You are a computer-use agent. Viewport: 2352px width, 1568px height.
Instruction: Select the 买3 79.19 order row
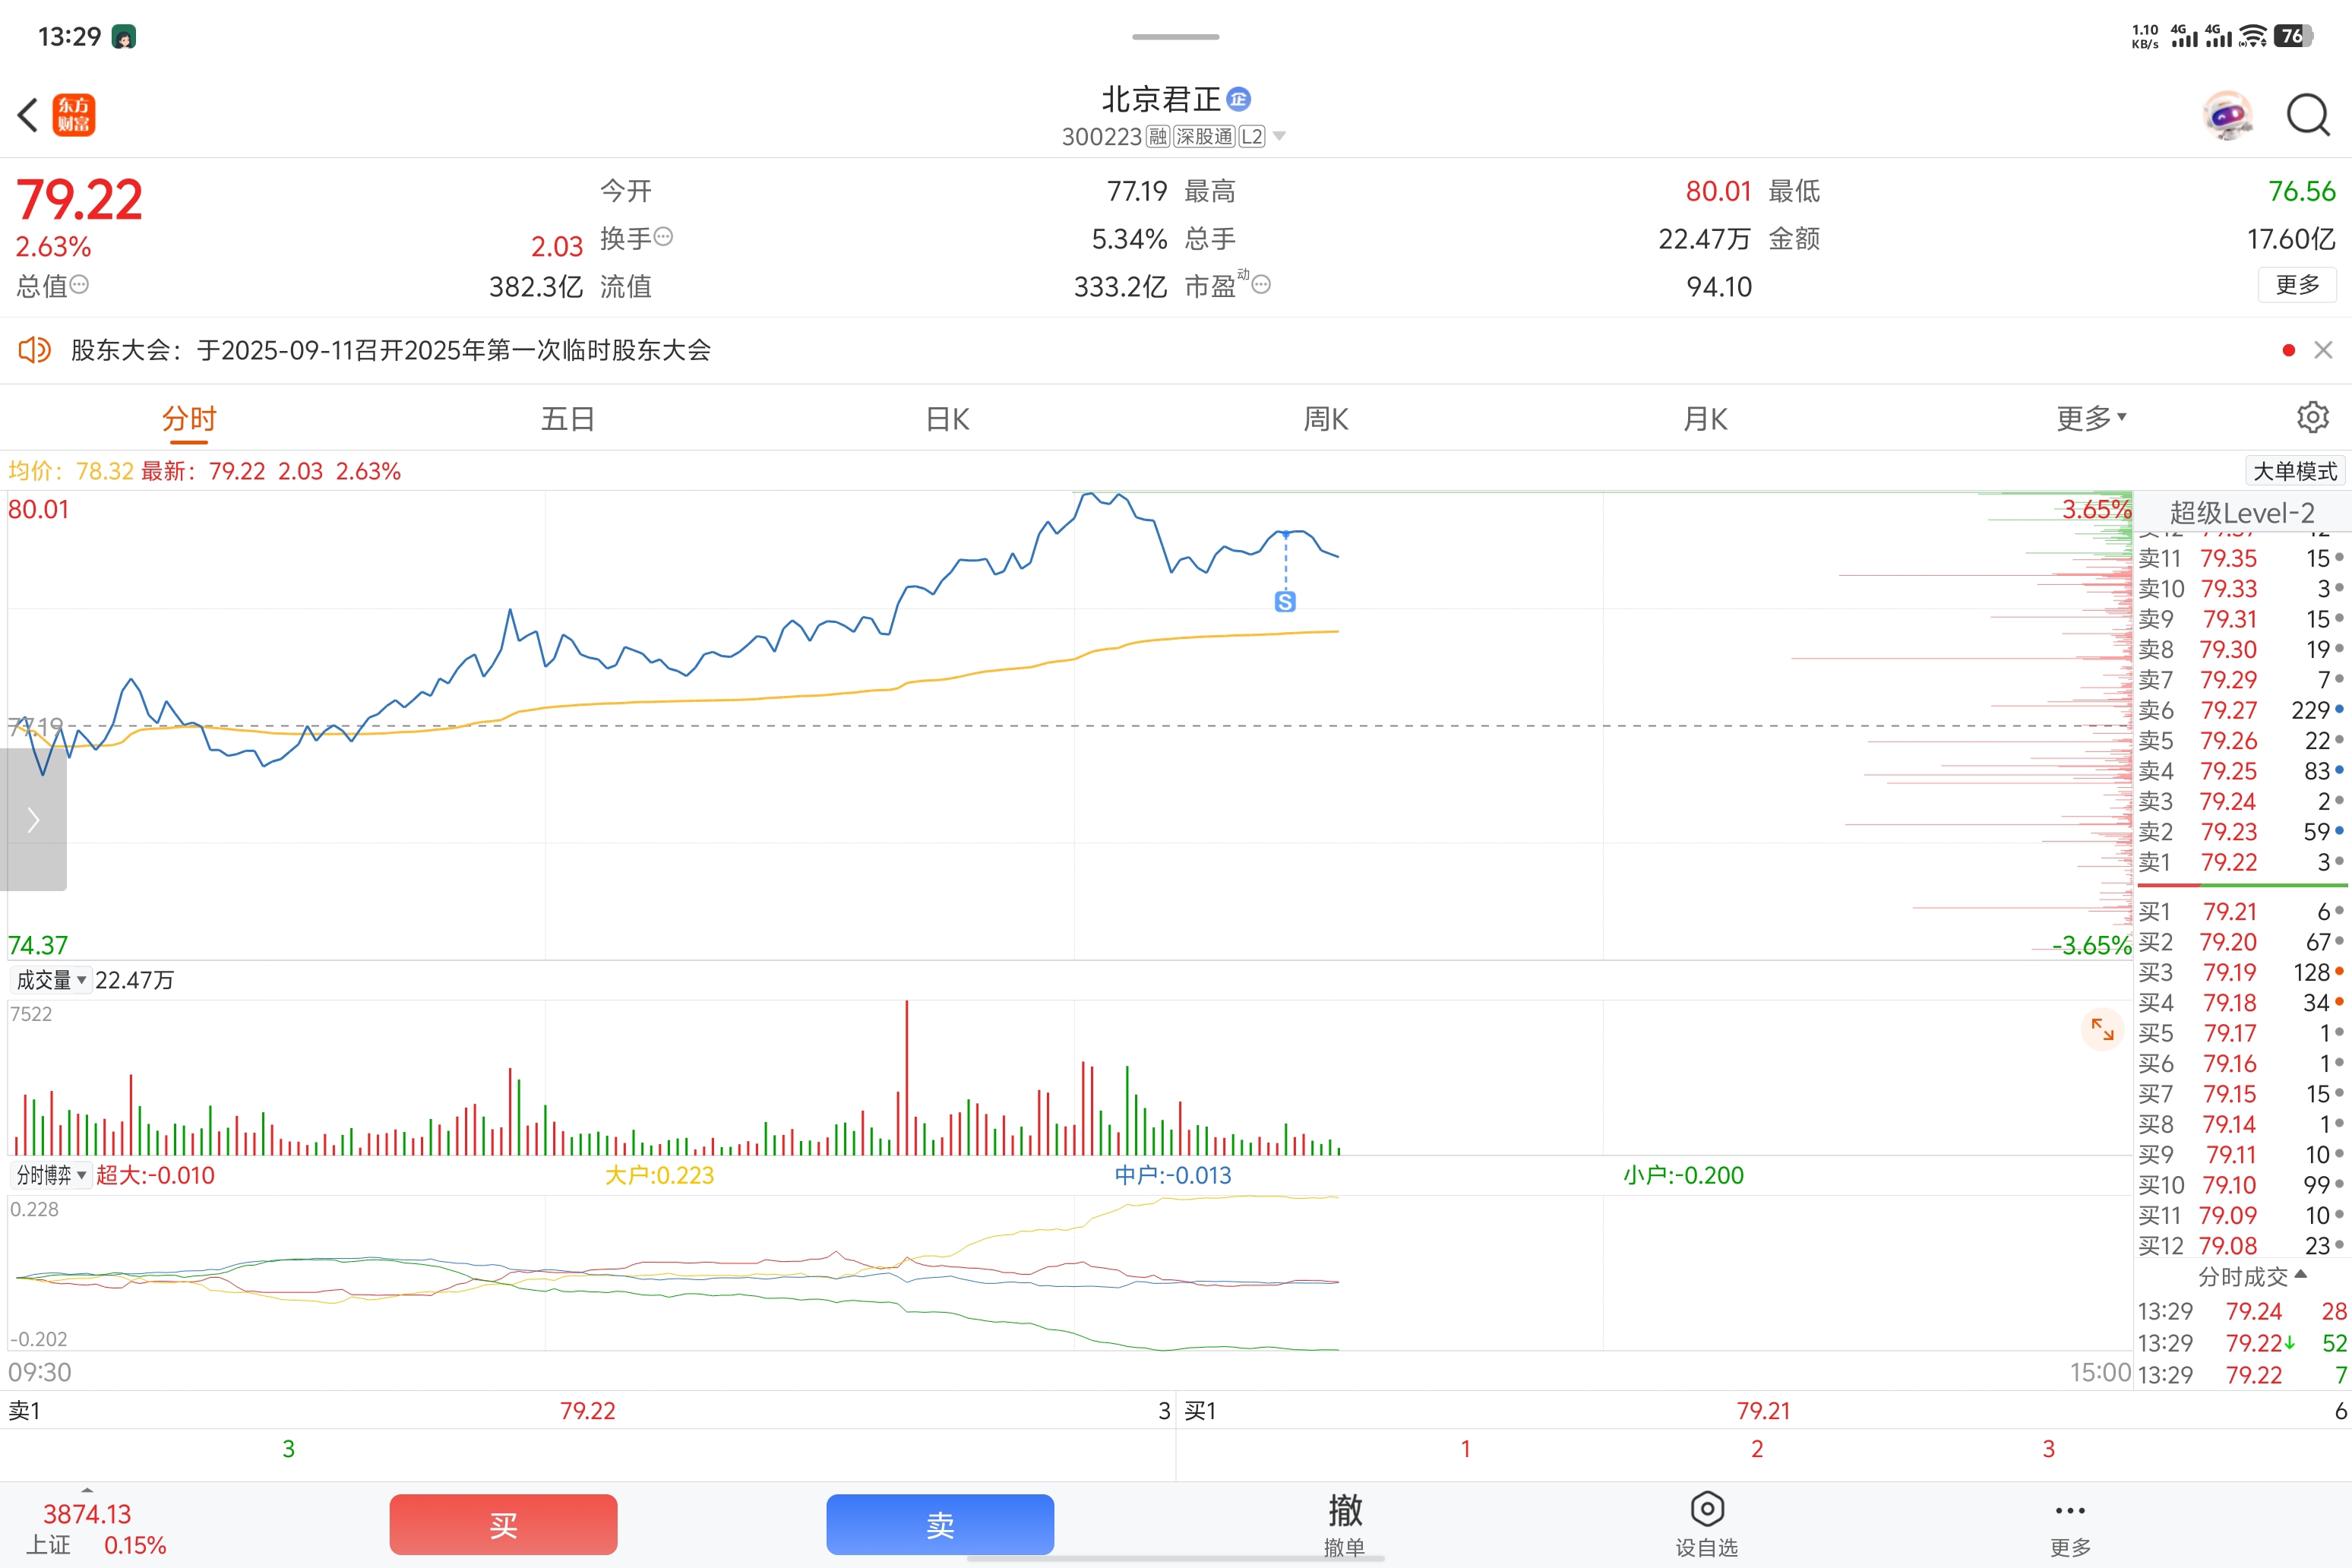click(x=2241, y=972)
